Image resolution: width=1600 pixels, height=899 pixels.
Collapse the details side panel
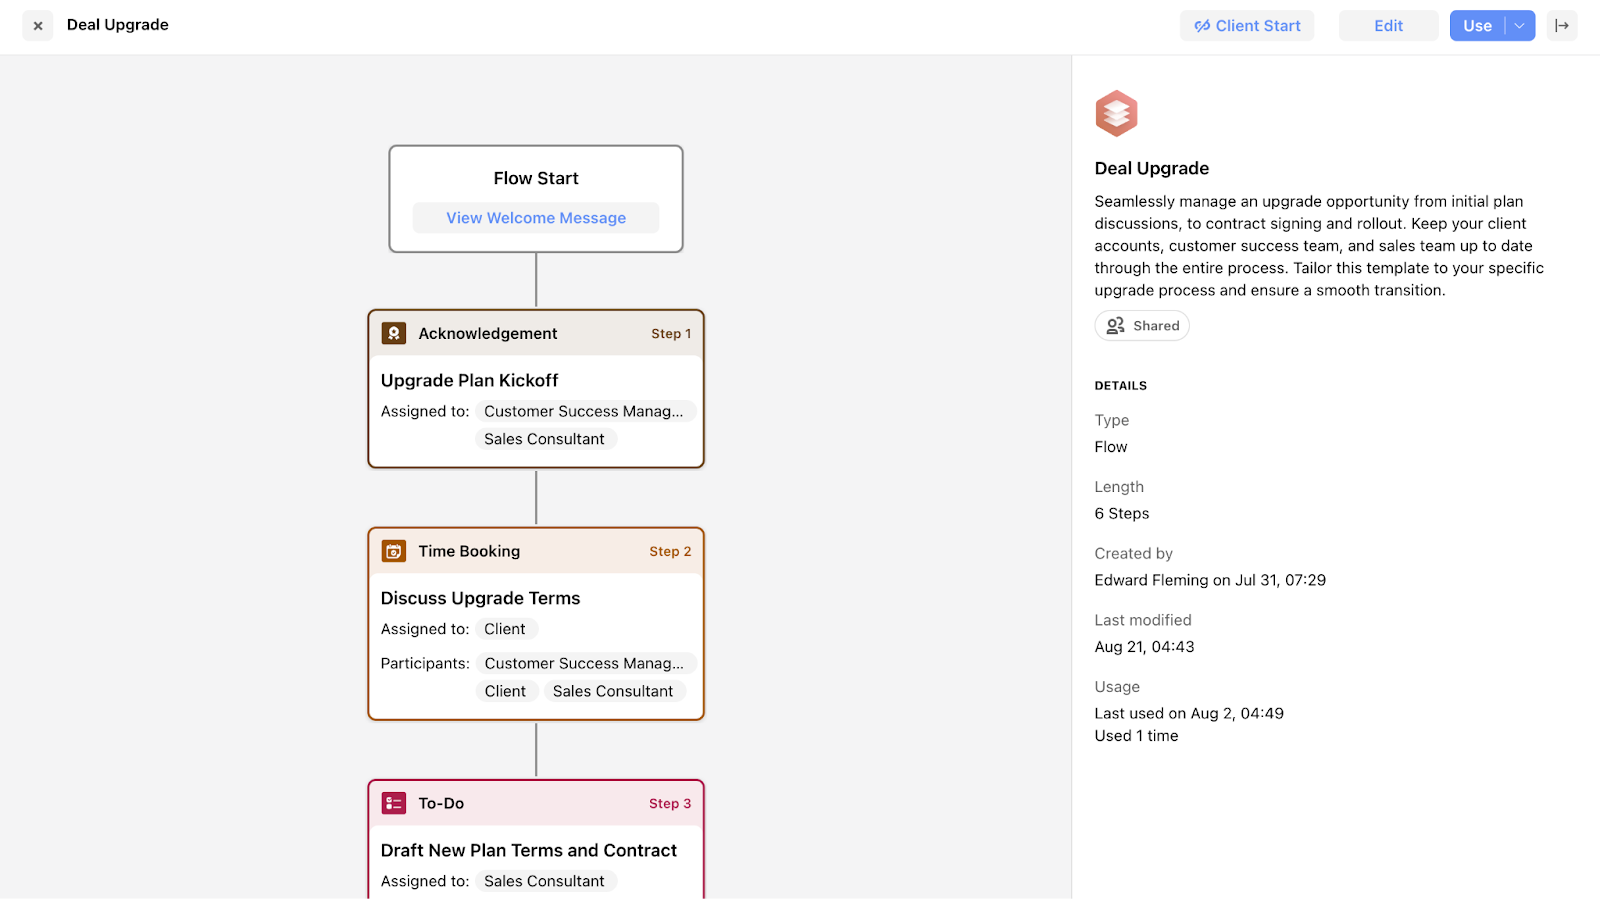point(1561,26)
